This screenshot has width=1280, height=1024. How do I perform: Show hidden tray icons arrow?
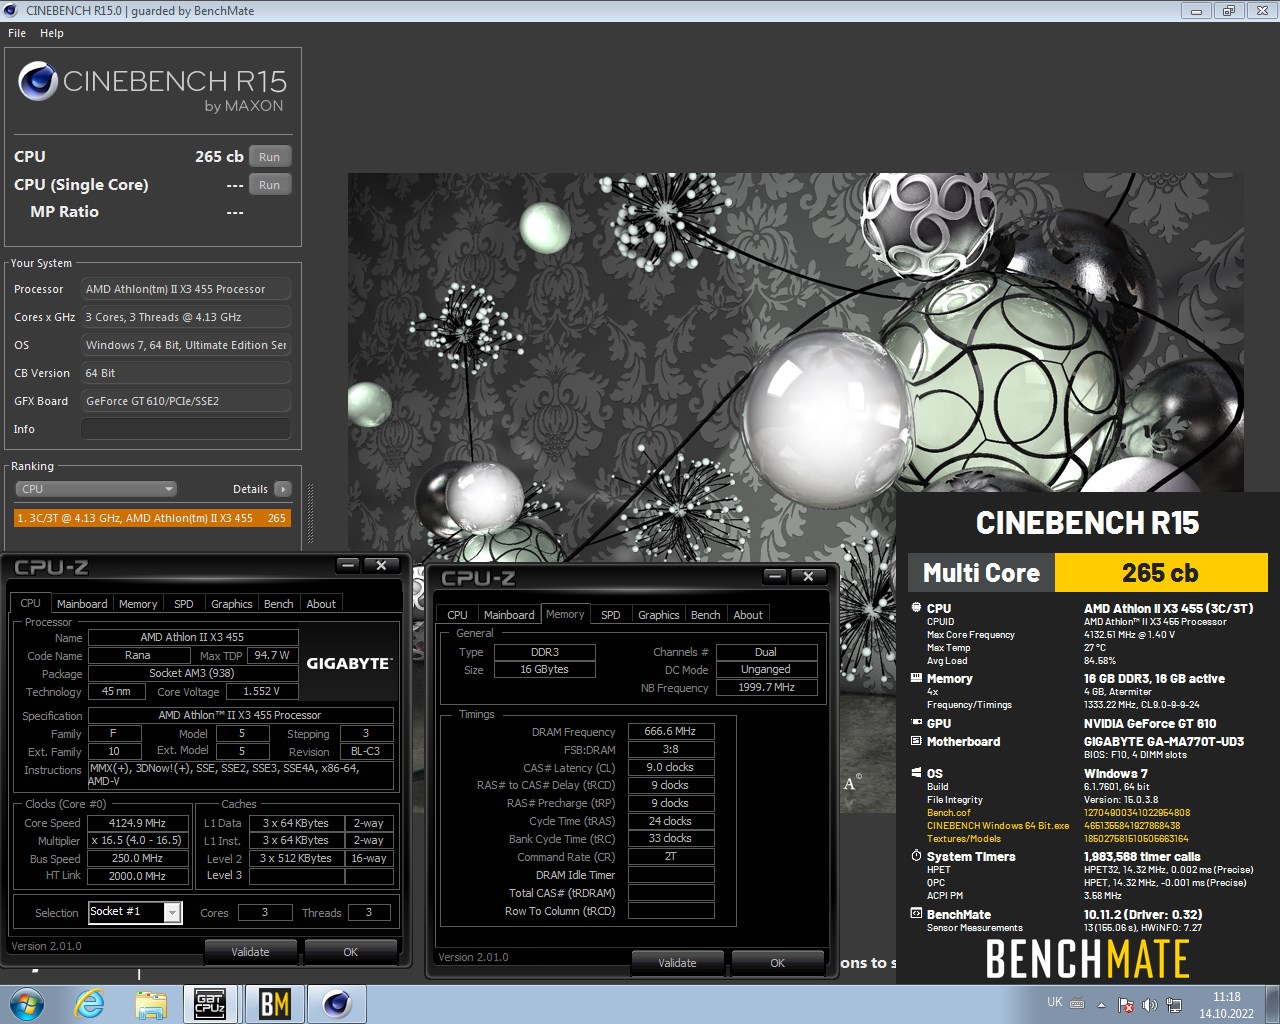(x=1101, y=1004)
